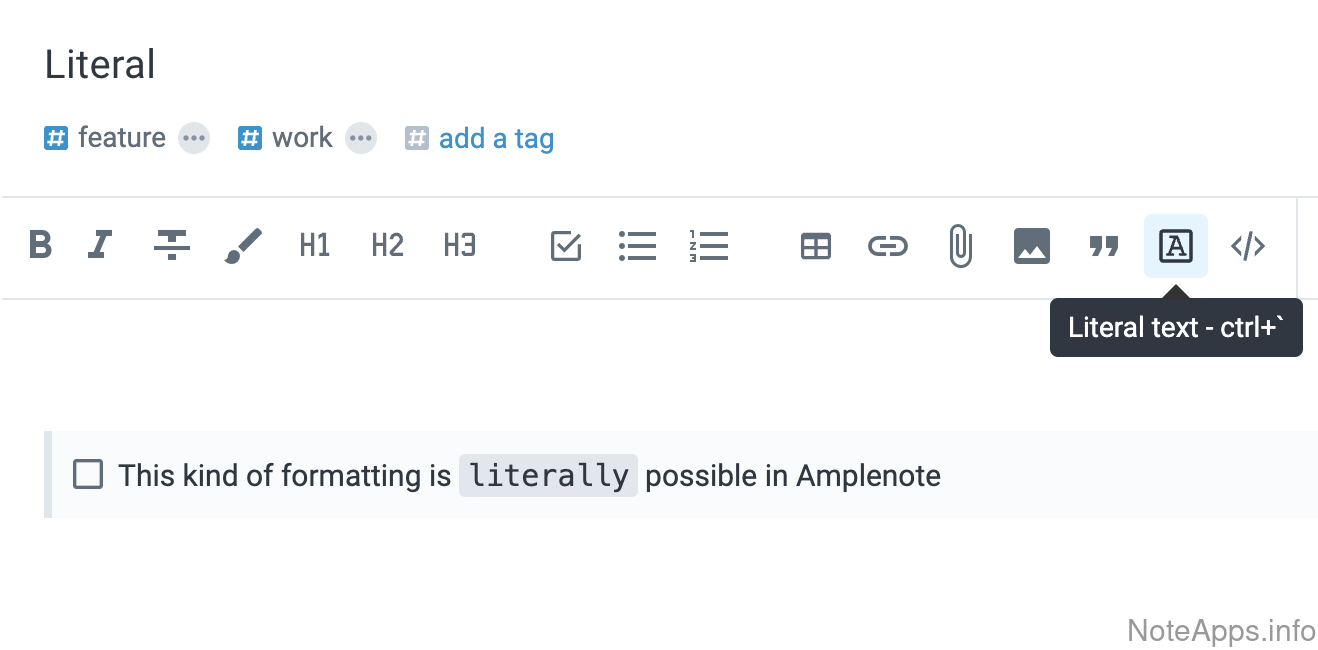
Task: Attach a file with paperclip icon
Action: tap(960, 246)
